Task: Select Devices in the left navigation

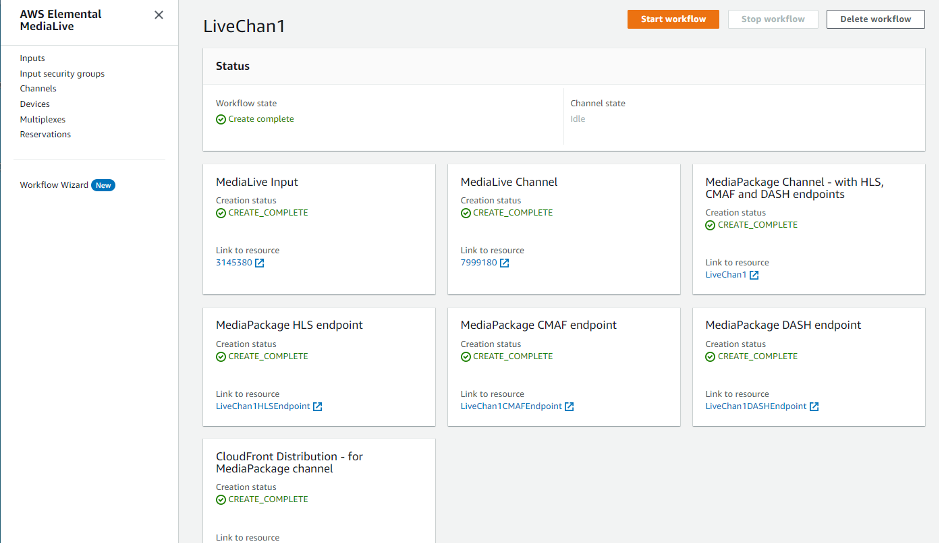Action: pyautogui.click(x=35, y=104)
